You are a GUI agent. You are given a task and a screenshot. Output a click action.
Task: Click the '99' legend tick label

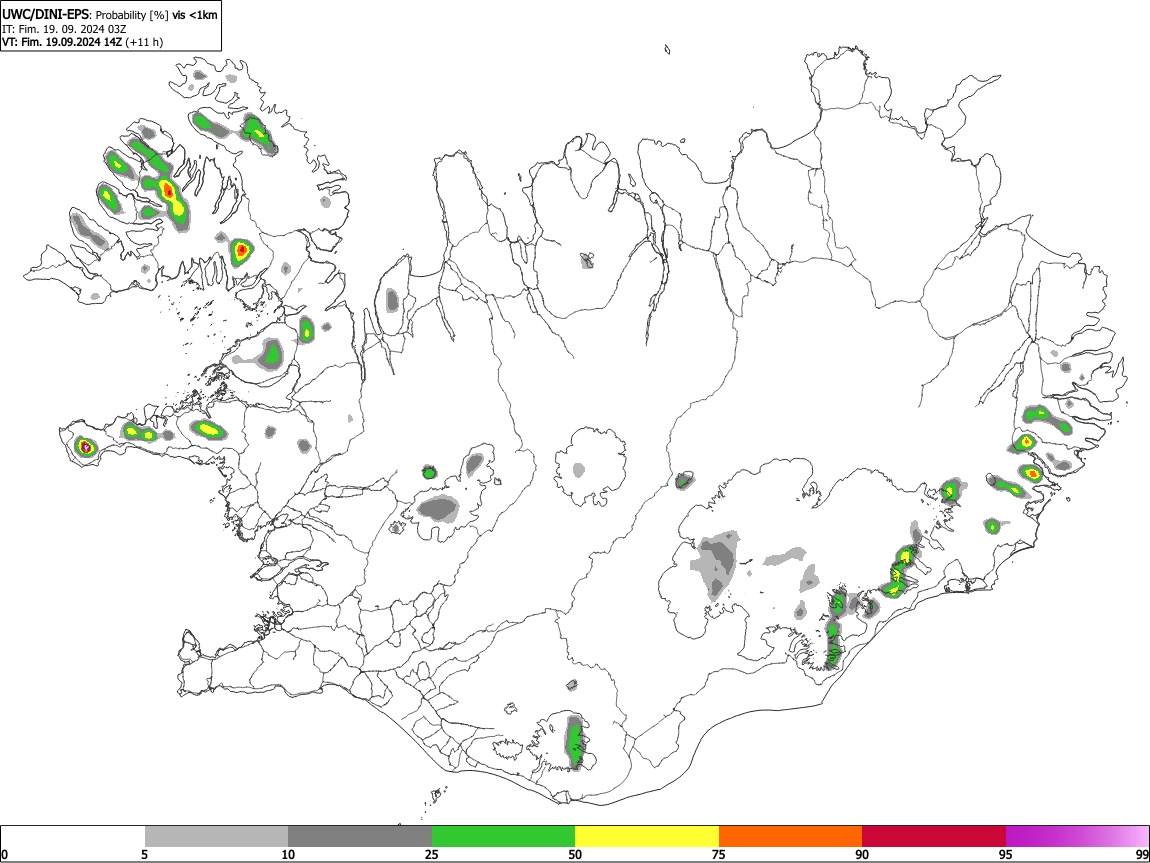[x=1141, y=854]
